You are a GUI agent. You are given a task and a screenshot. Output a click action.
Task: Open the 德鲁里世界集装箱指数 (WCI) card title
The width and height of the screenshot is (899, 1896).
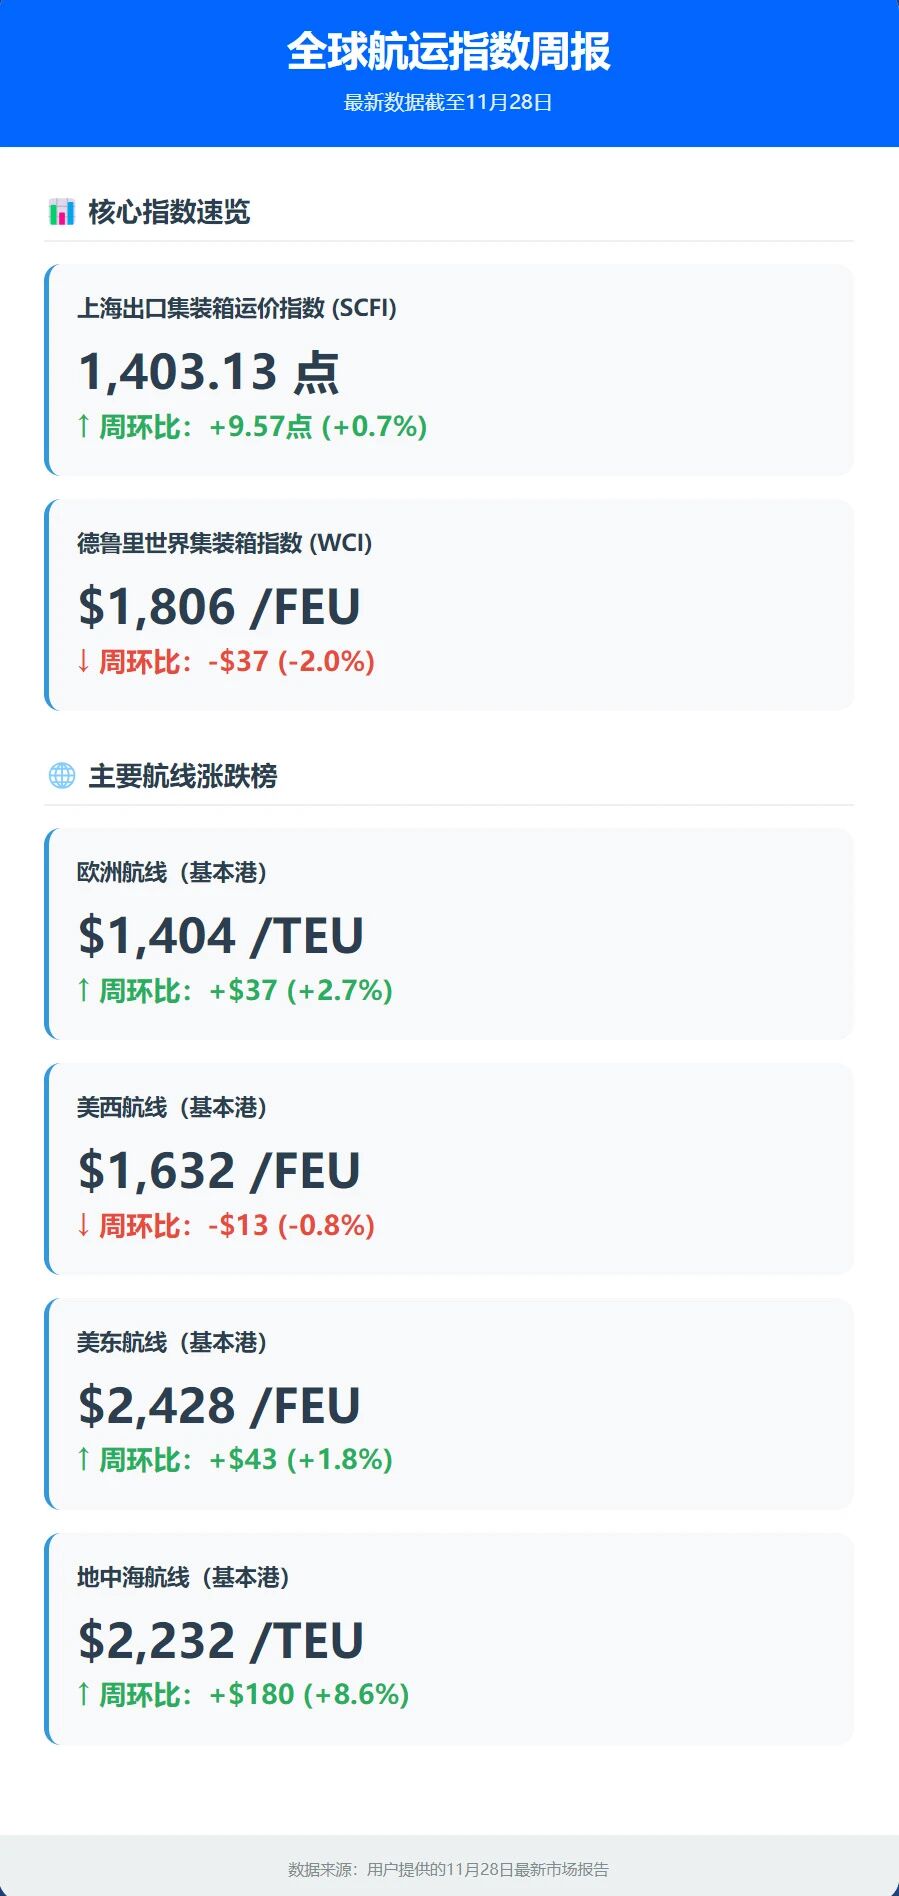pos(225,543)
